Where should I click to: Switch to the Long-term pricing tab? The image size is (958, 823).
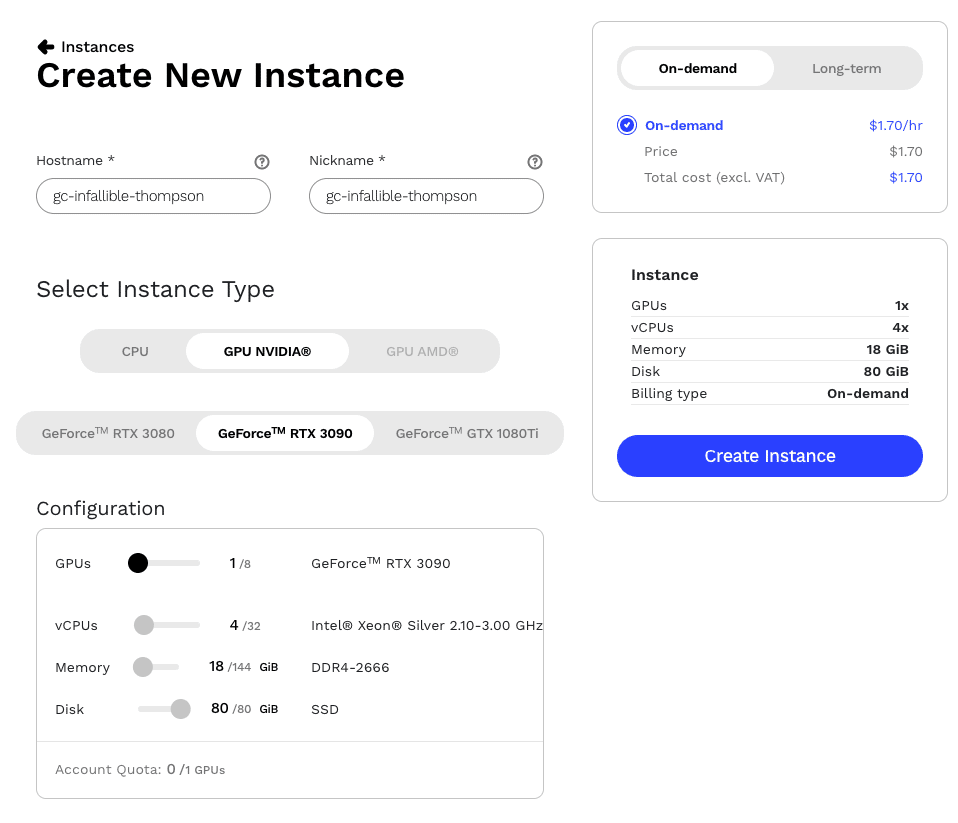[x=846, y=68]
